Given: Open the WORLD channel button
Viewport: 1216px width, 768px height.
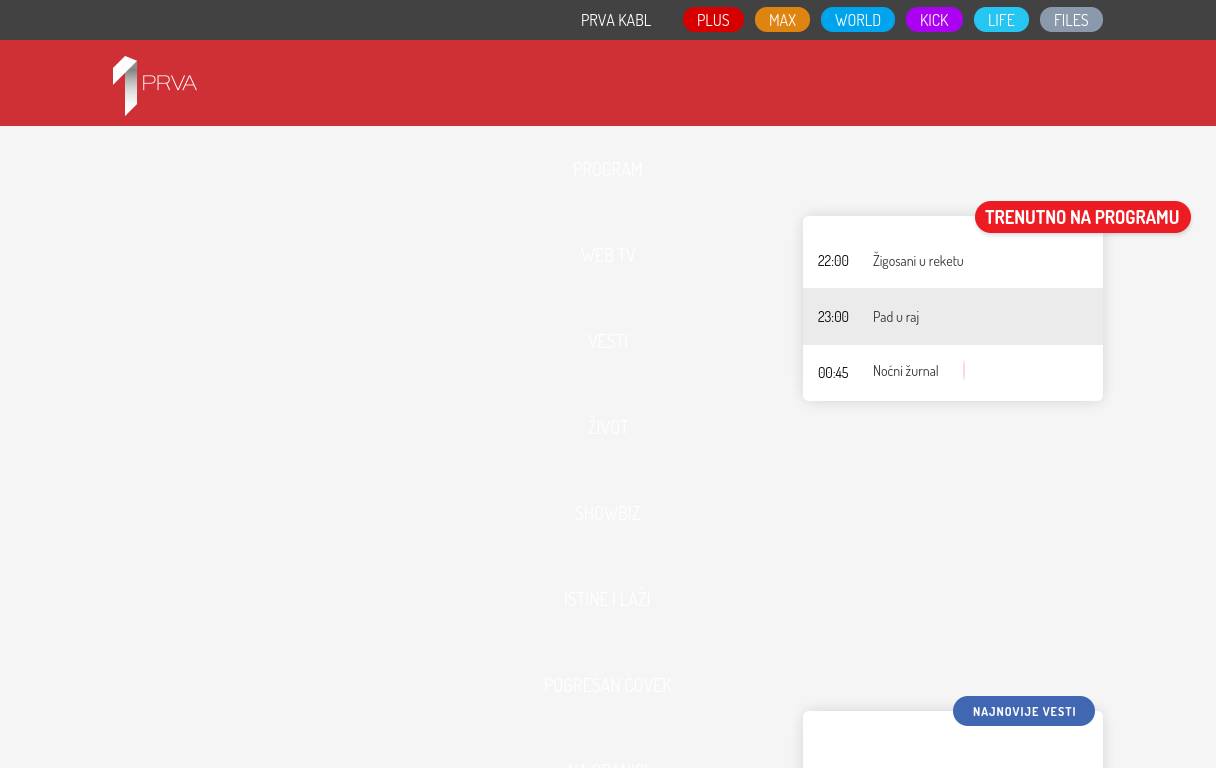Looking at the screenshot, I should 857,20.
